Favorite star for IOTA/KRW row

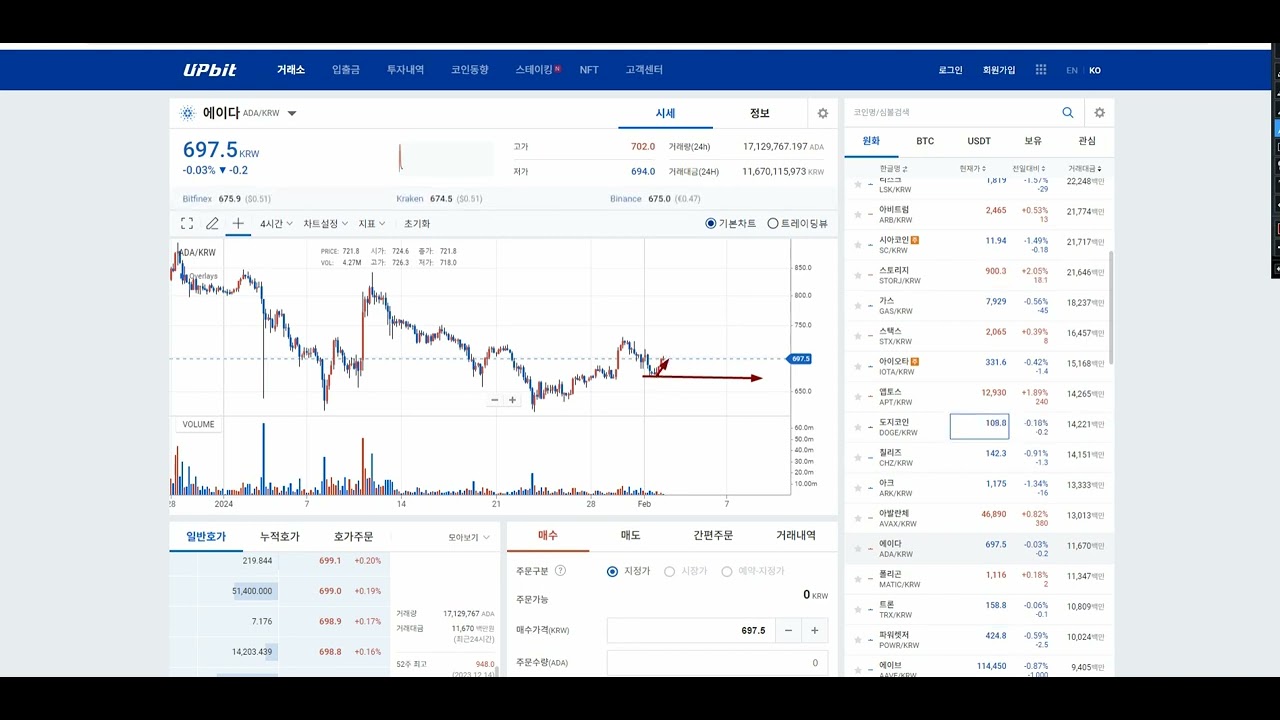click(857, 367)
